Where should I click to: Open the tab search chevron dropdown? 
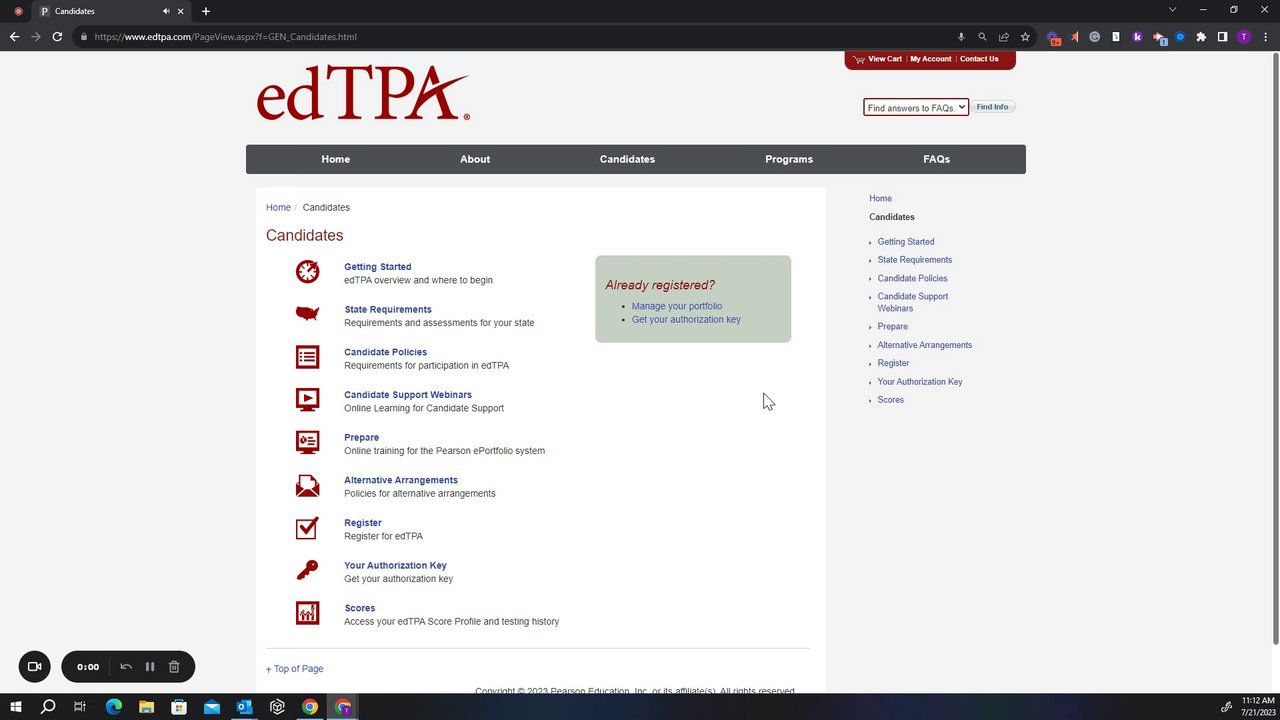pyautogui.click(x=1173, y=10)
